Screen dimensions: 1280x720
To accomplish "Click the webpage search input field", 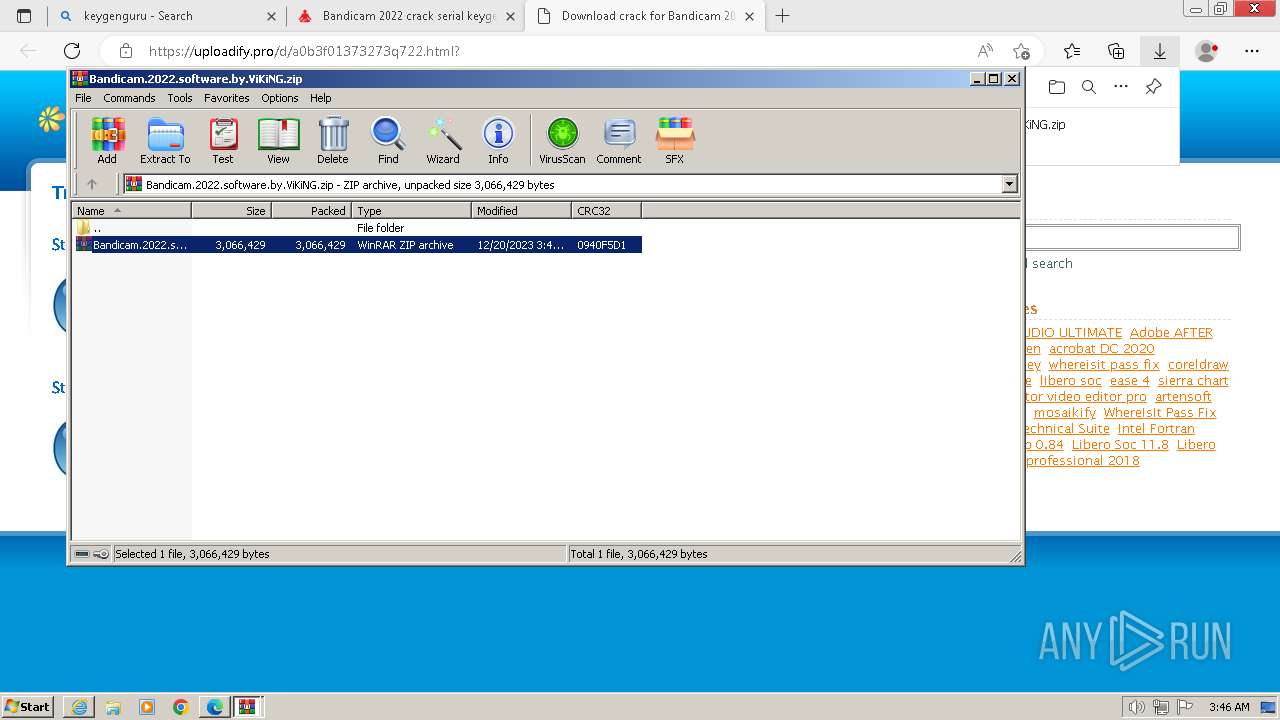I will pos(1132,237).
